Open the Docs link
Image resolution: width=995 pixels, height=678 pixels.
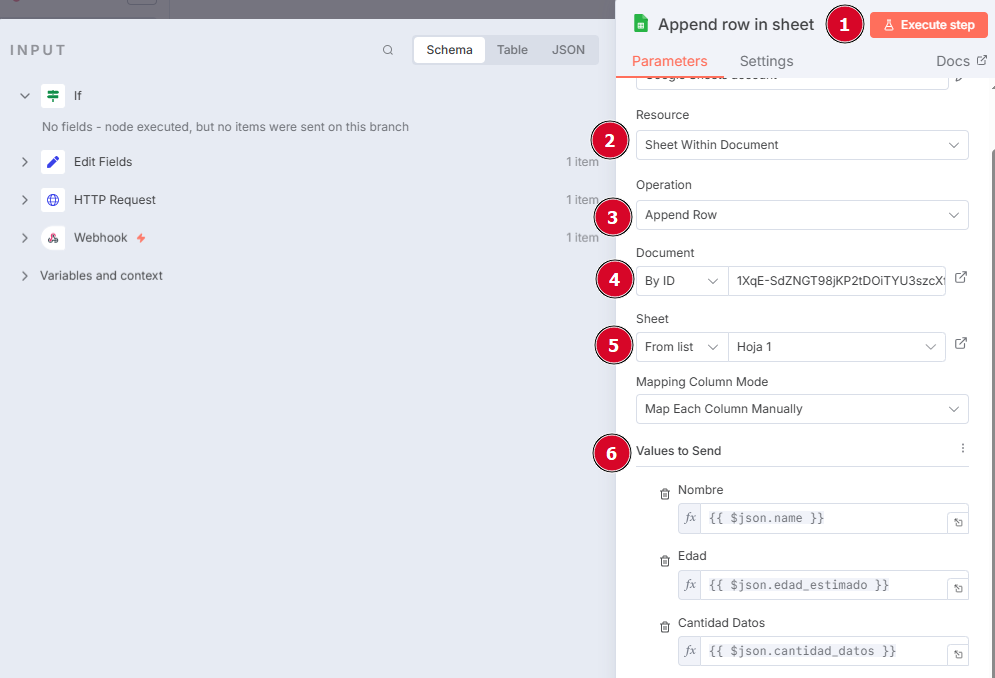(x=961, y=61)
